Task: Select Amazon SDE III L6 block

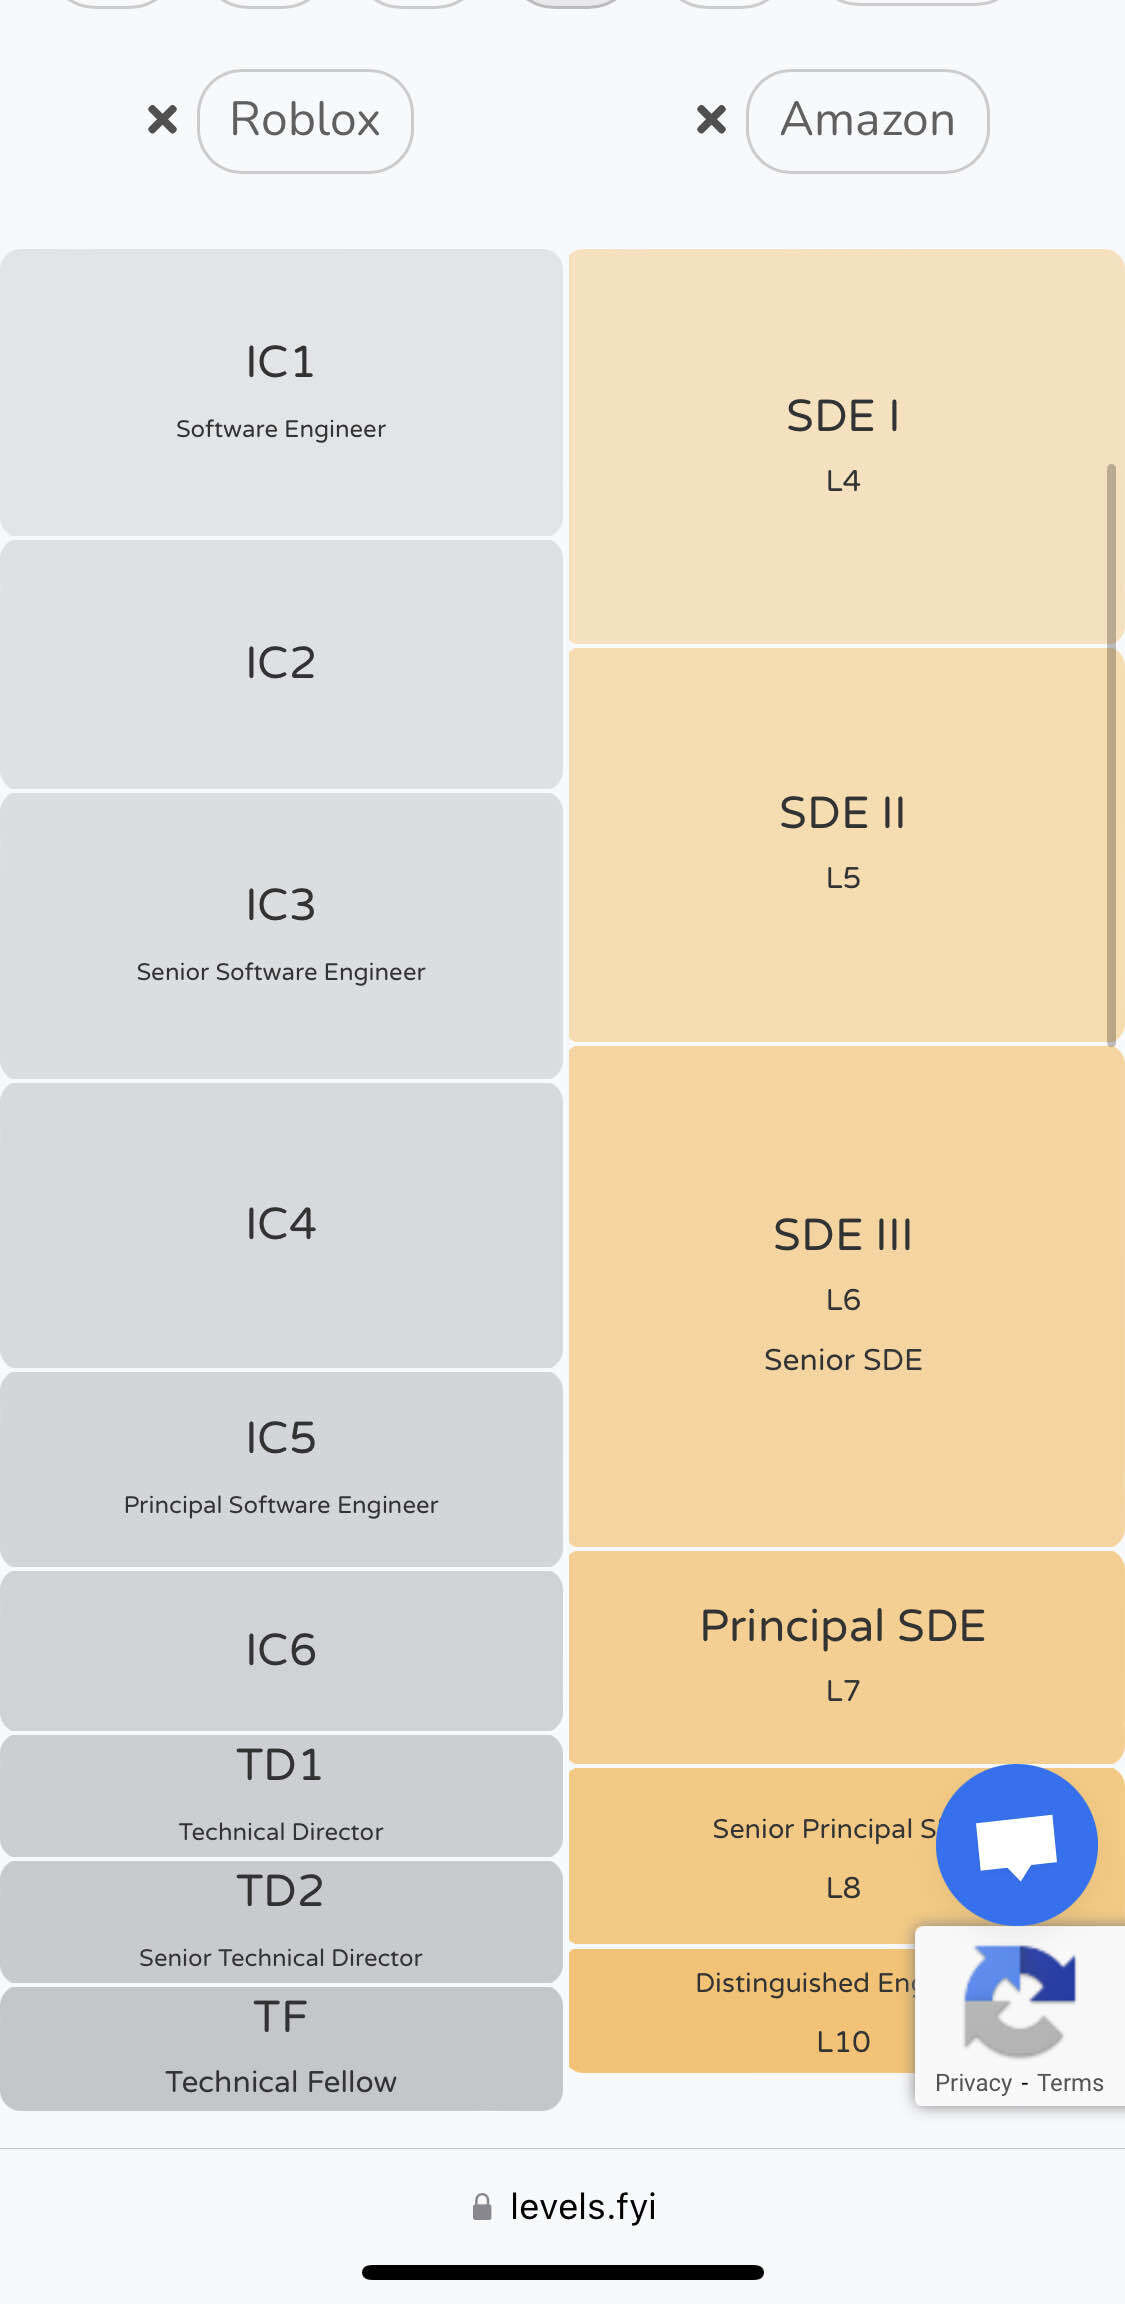Action: tap(842, 1295)
